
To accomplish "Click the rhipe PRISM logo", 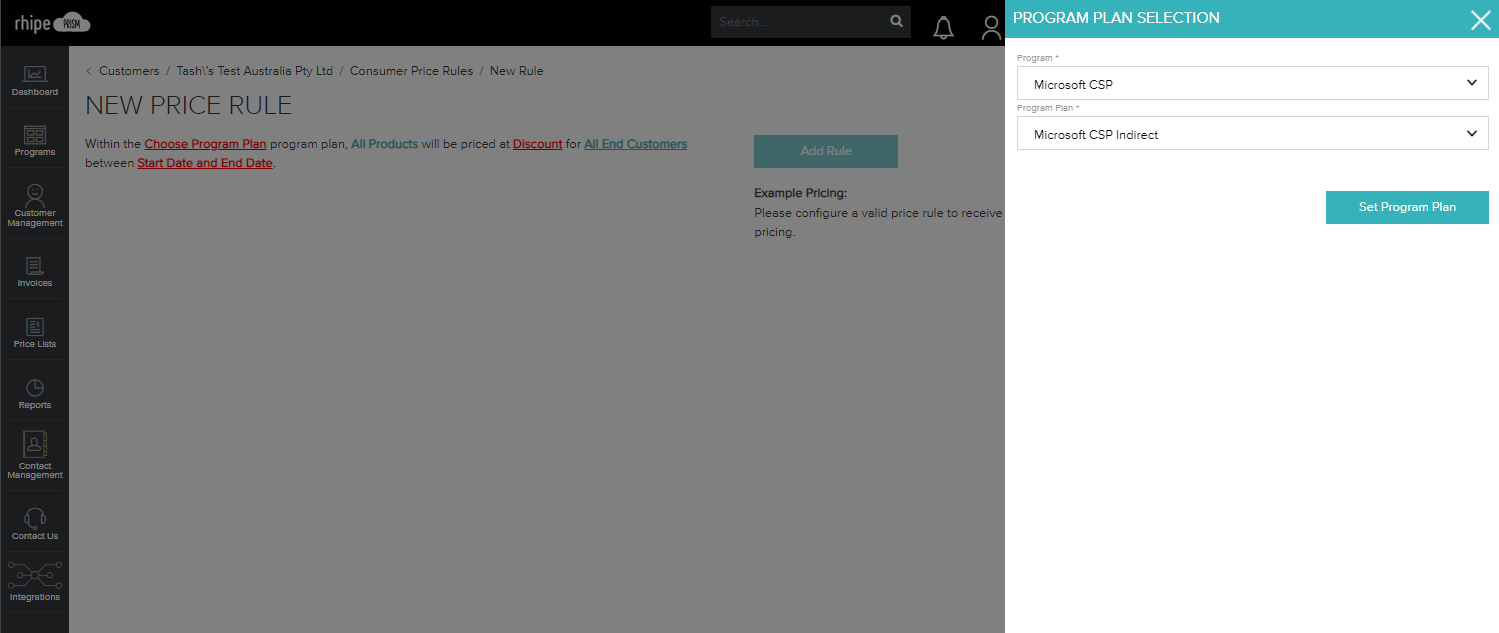I will click(x=52, y=23).
